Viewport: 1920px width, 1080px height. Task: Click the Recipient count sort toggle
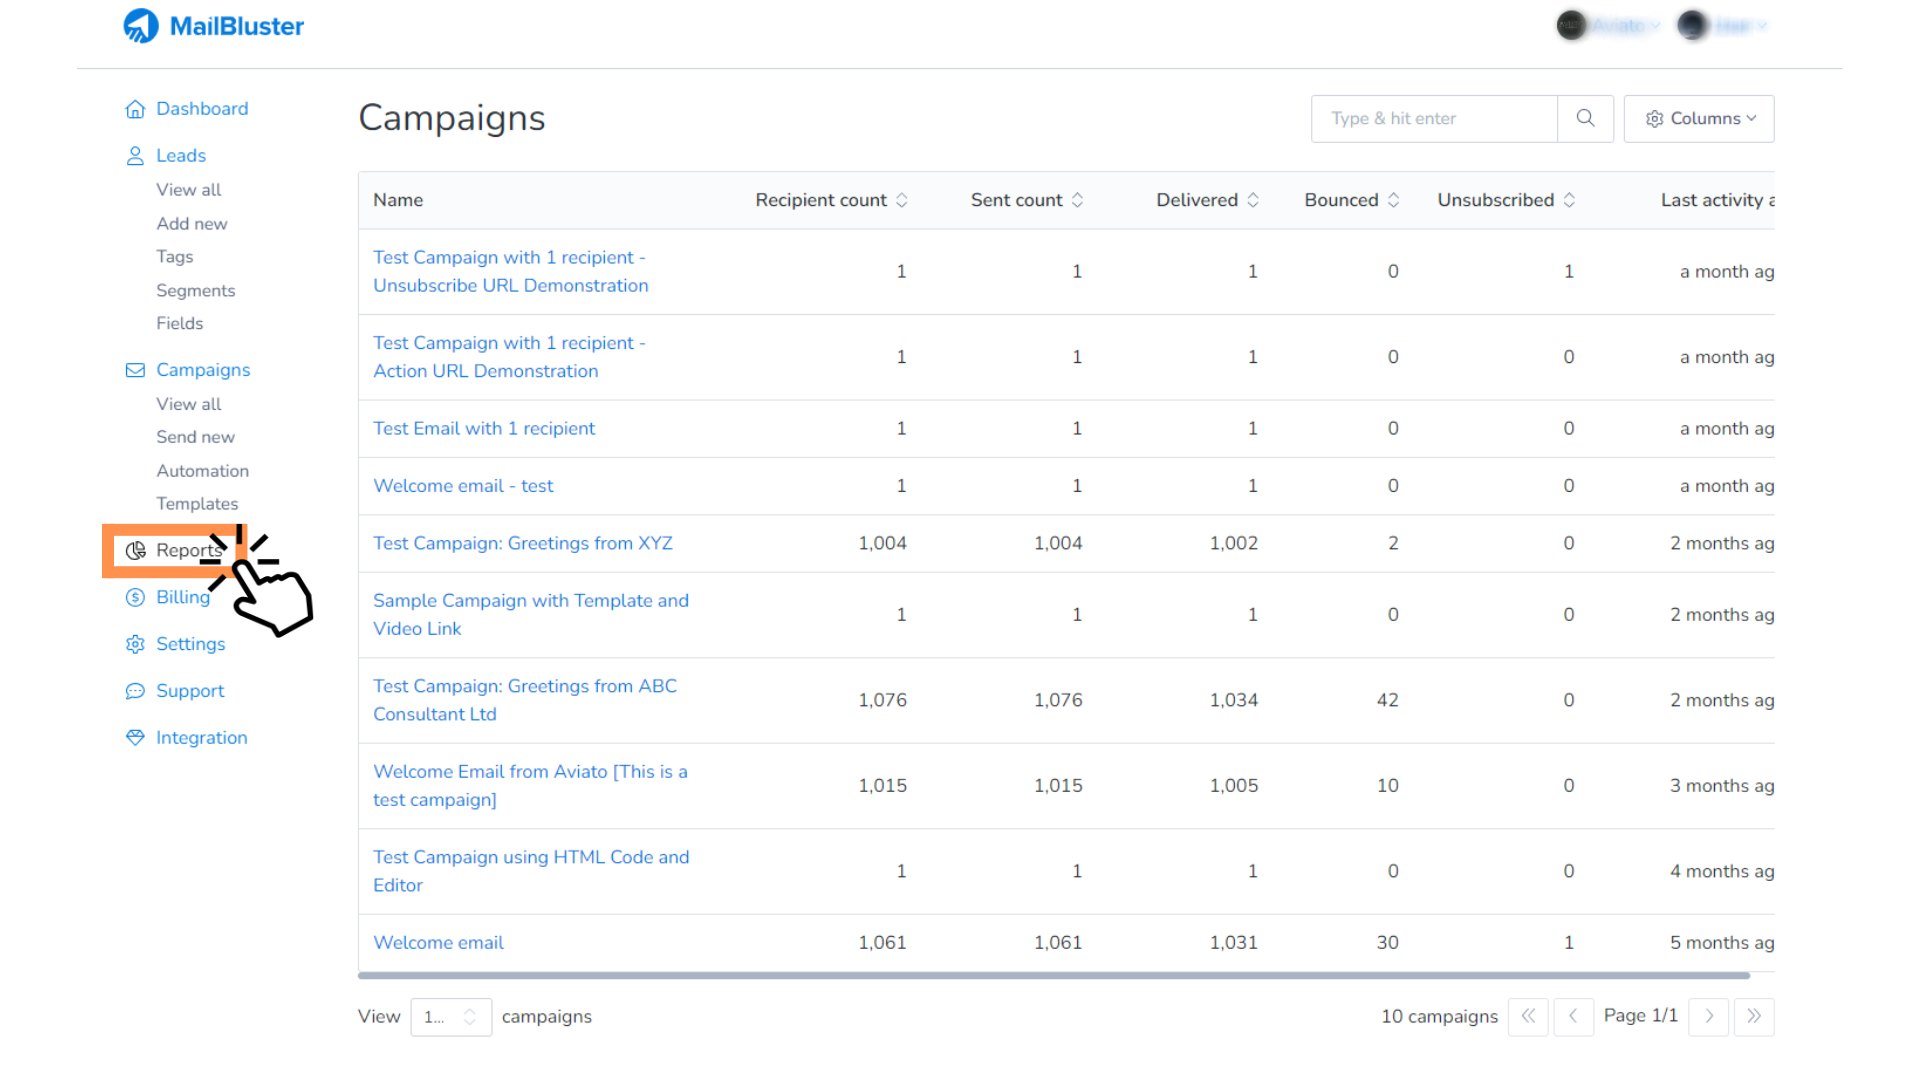click(x=902, y=199)
